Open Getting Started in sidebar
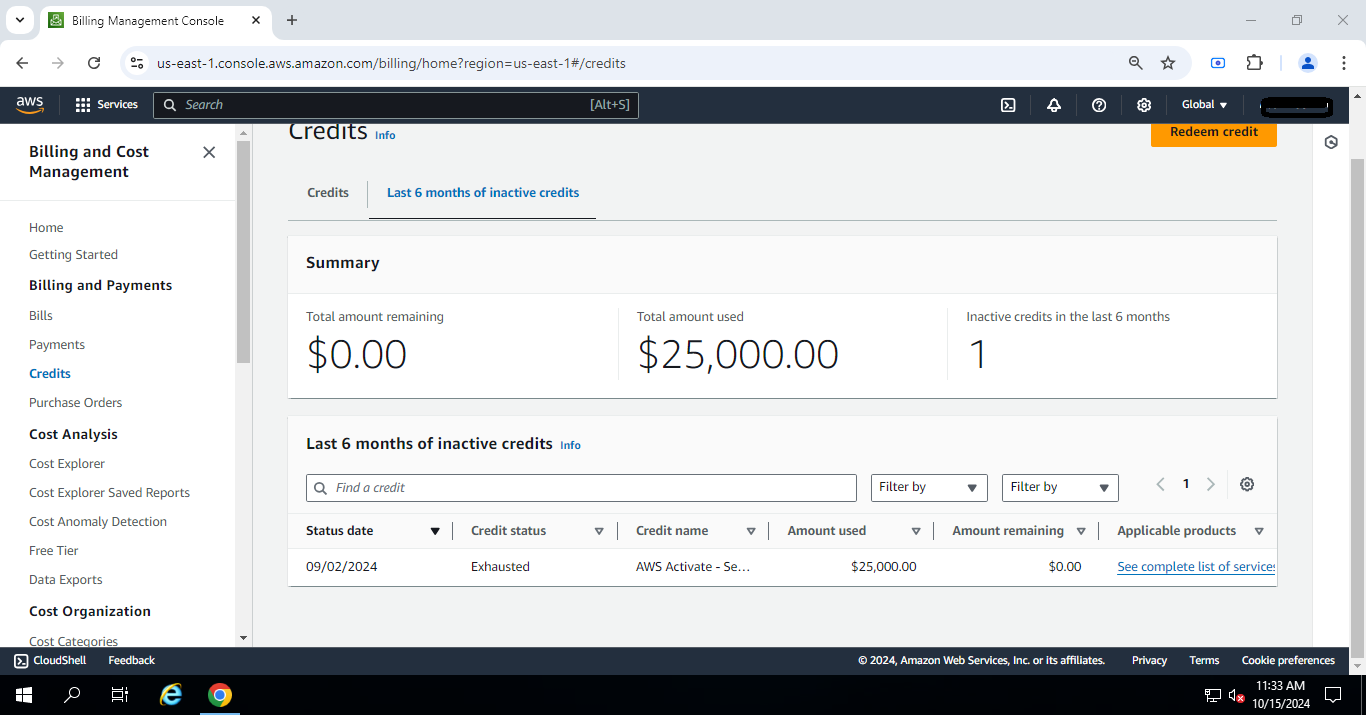 pyautogui.click(x=73, y=255)
